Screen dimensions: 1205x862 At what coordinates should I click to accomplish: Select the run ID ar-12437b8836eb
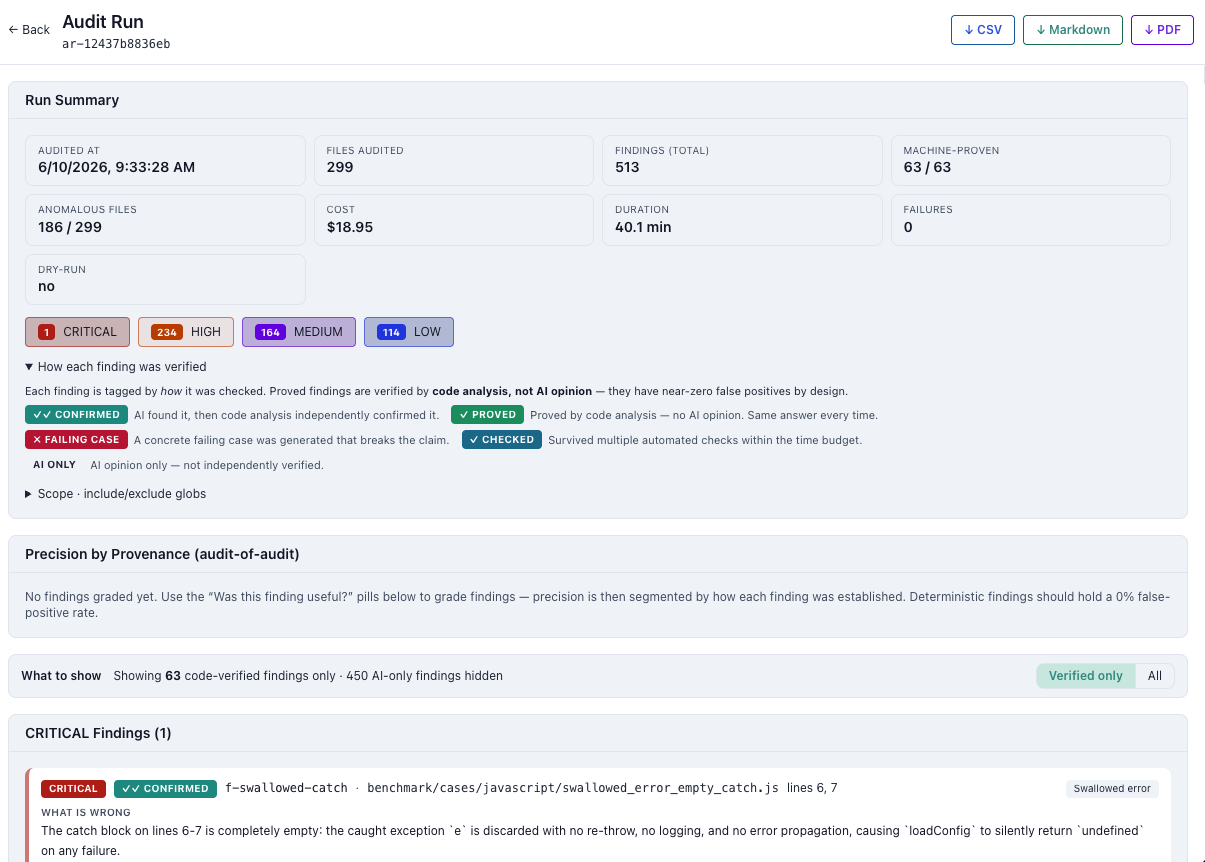pyautogui.click(x=116, y=44)
